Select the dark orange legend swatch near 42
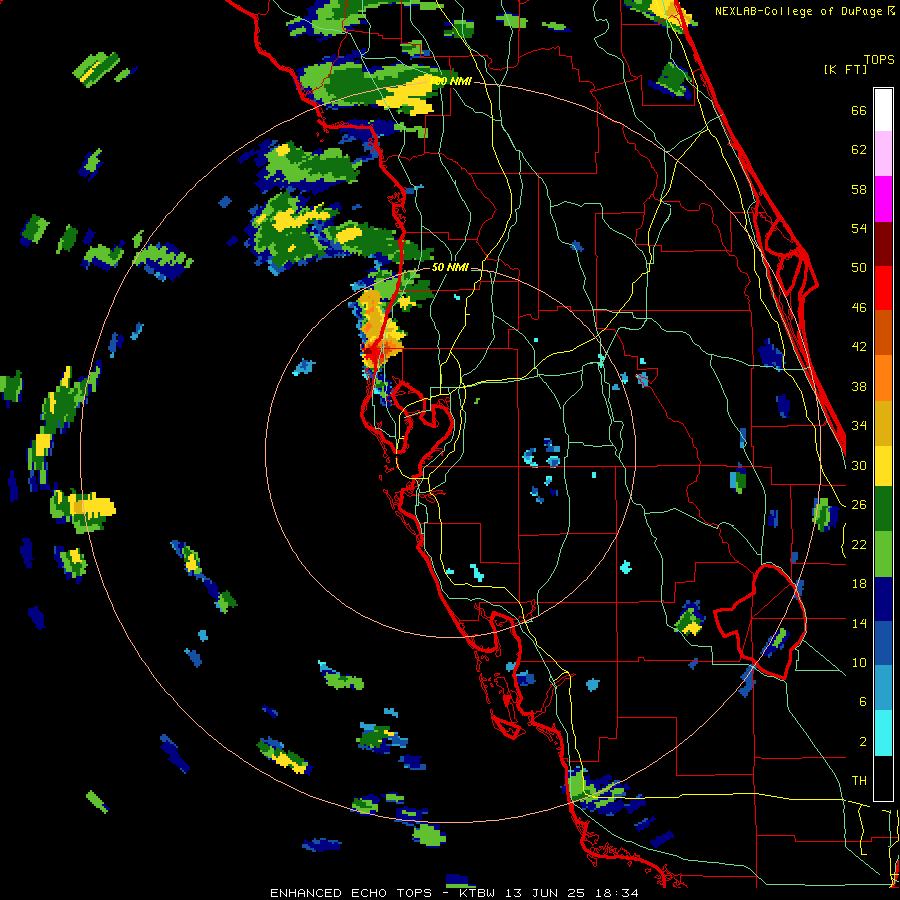The height and width of the screenshot is (900, 900). [x=883, y=333]
